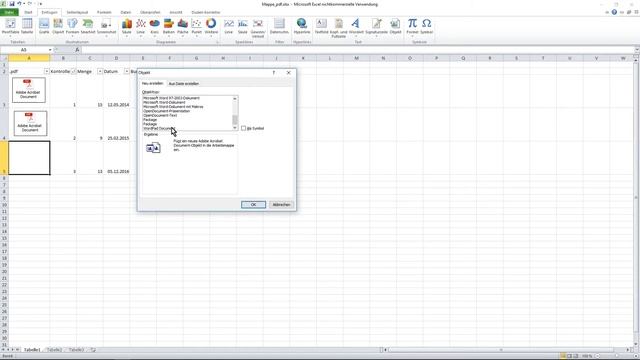The image size is (640, 360).
Task: Switch to the Start ribbon tab
Action: click(28, 12)
